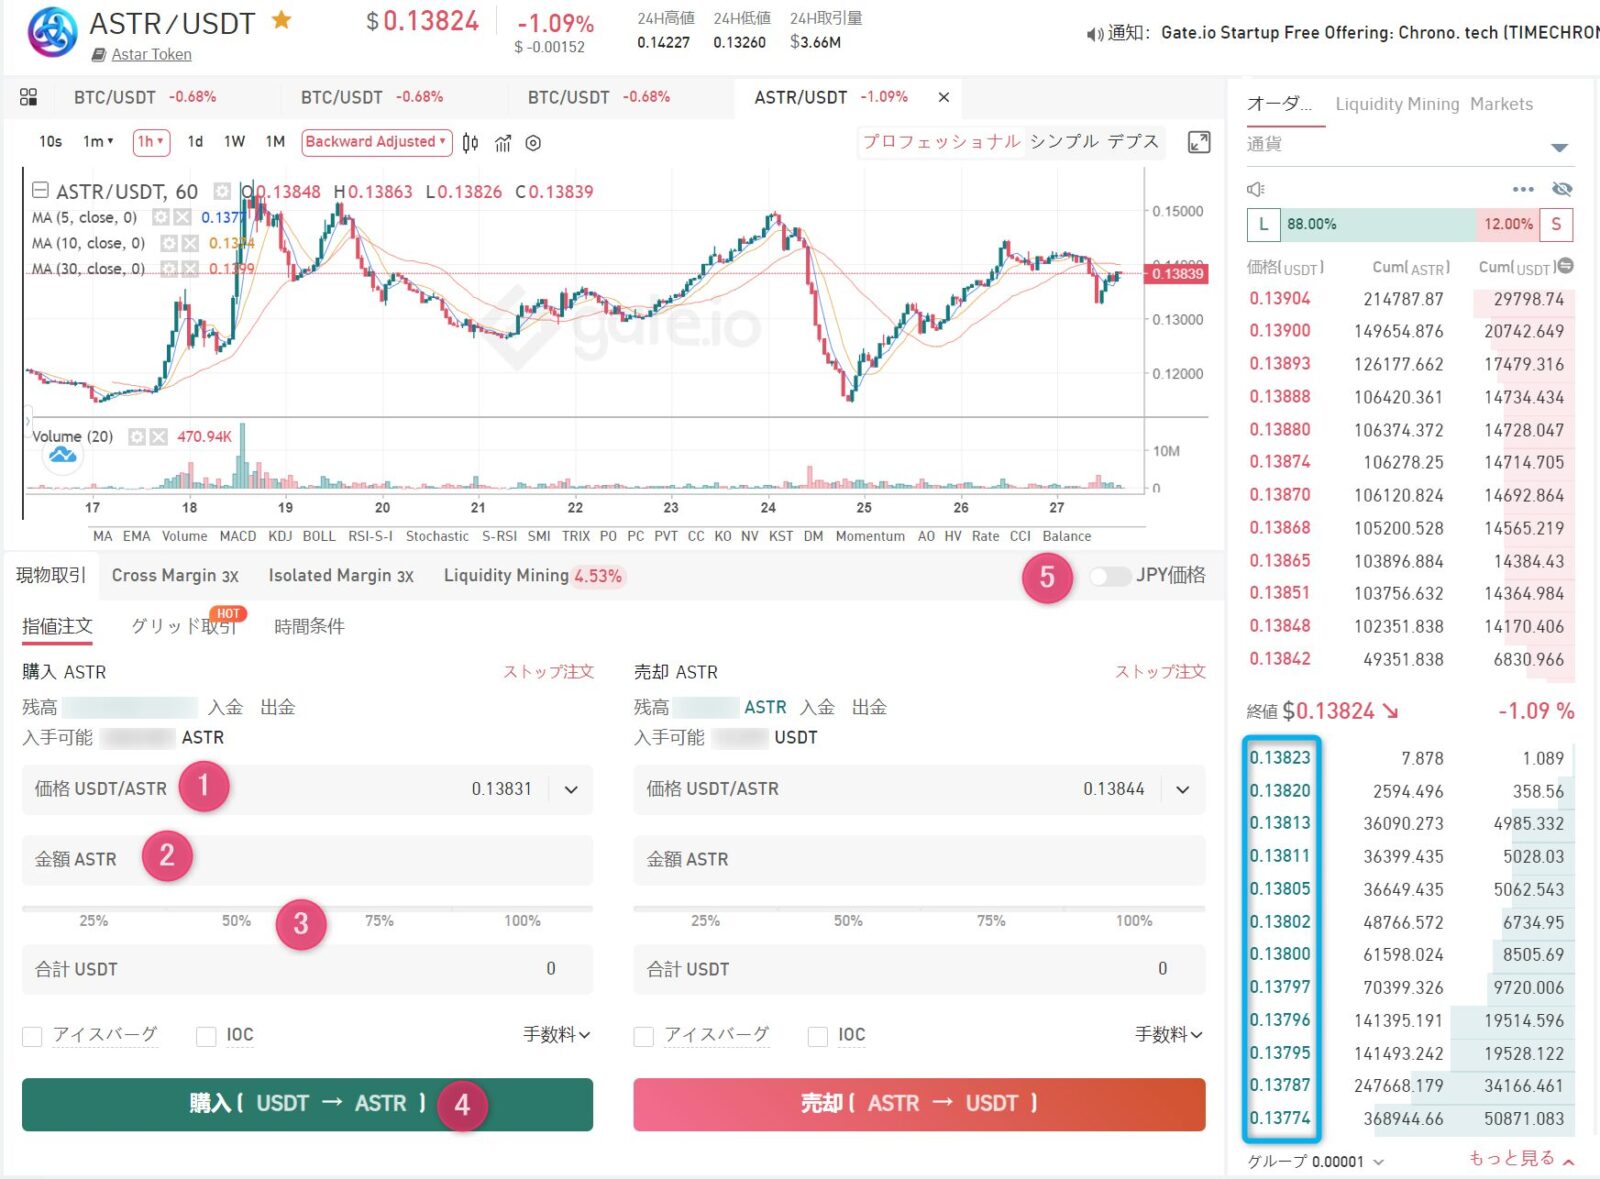Hide order book with eye icon
This screenshot has width=1600, height=1179.
click(x=1562, y=189)
